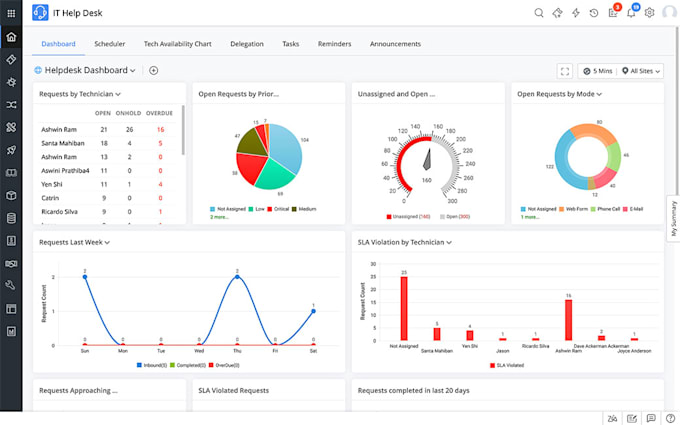The image size is (680, 425).
Task: Open the help question mark icon
Action: click(670, 418)
